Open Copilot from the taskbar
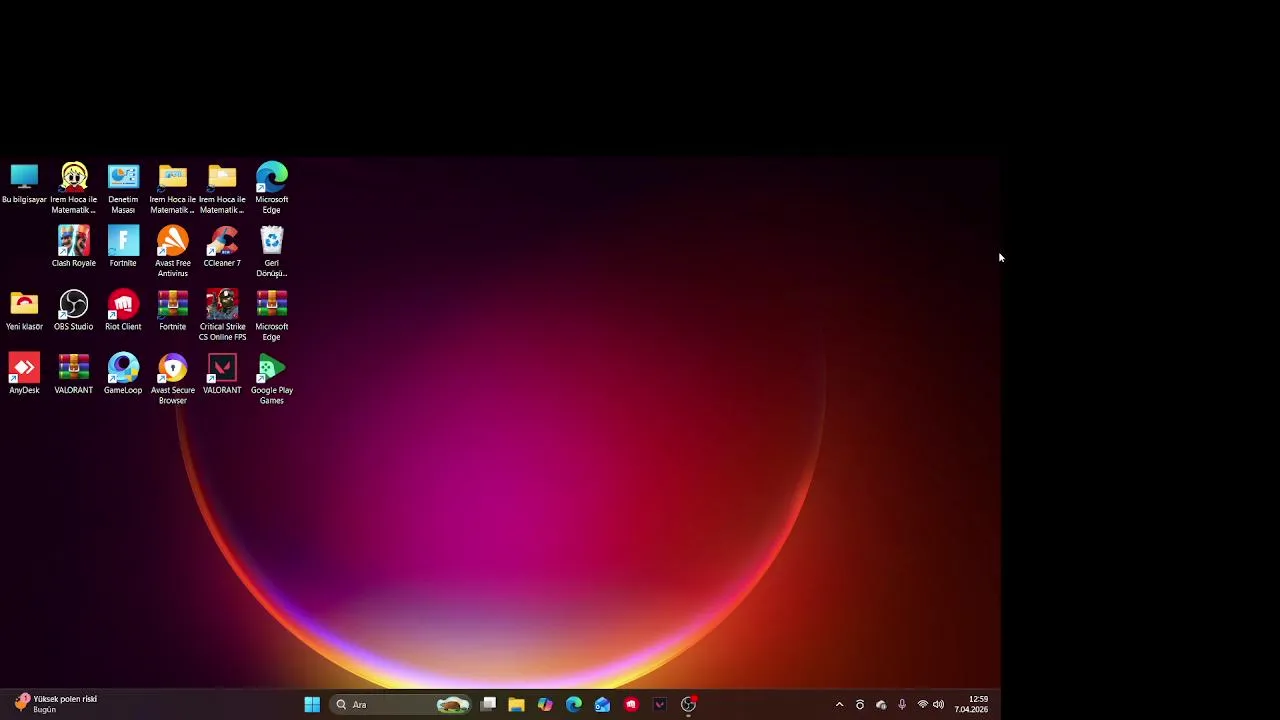 (x=545, y=705)
